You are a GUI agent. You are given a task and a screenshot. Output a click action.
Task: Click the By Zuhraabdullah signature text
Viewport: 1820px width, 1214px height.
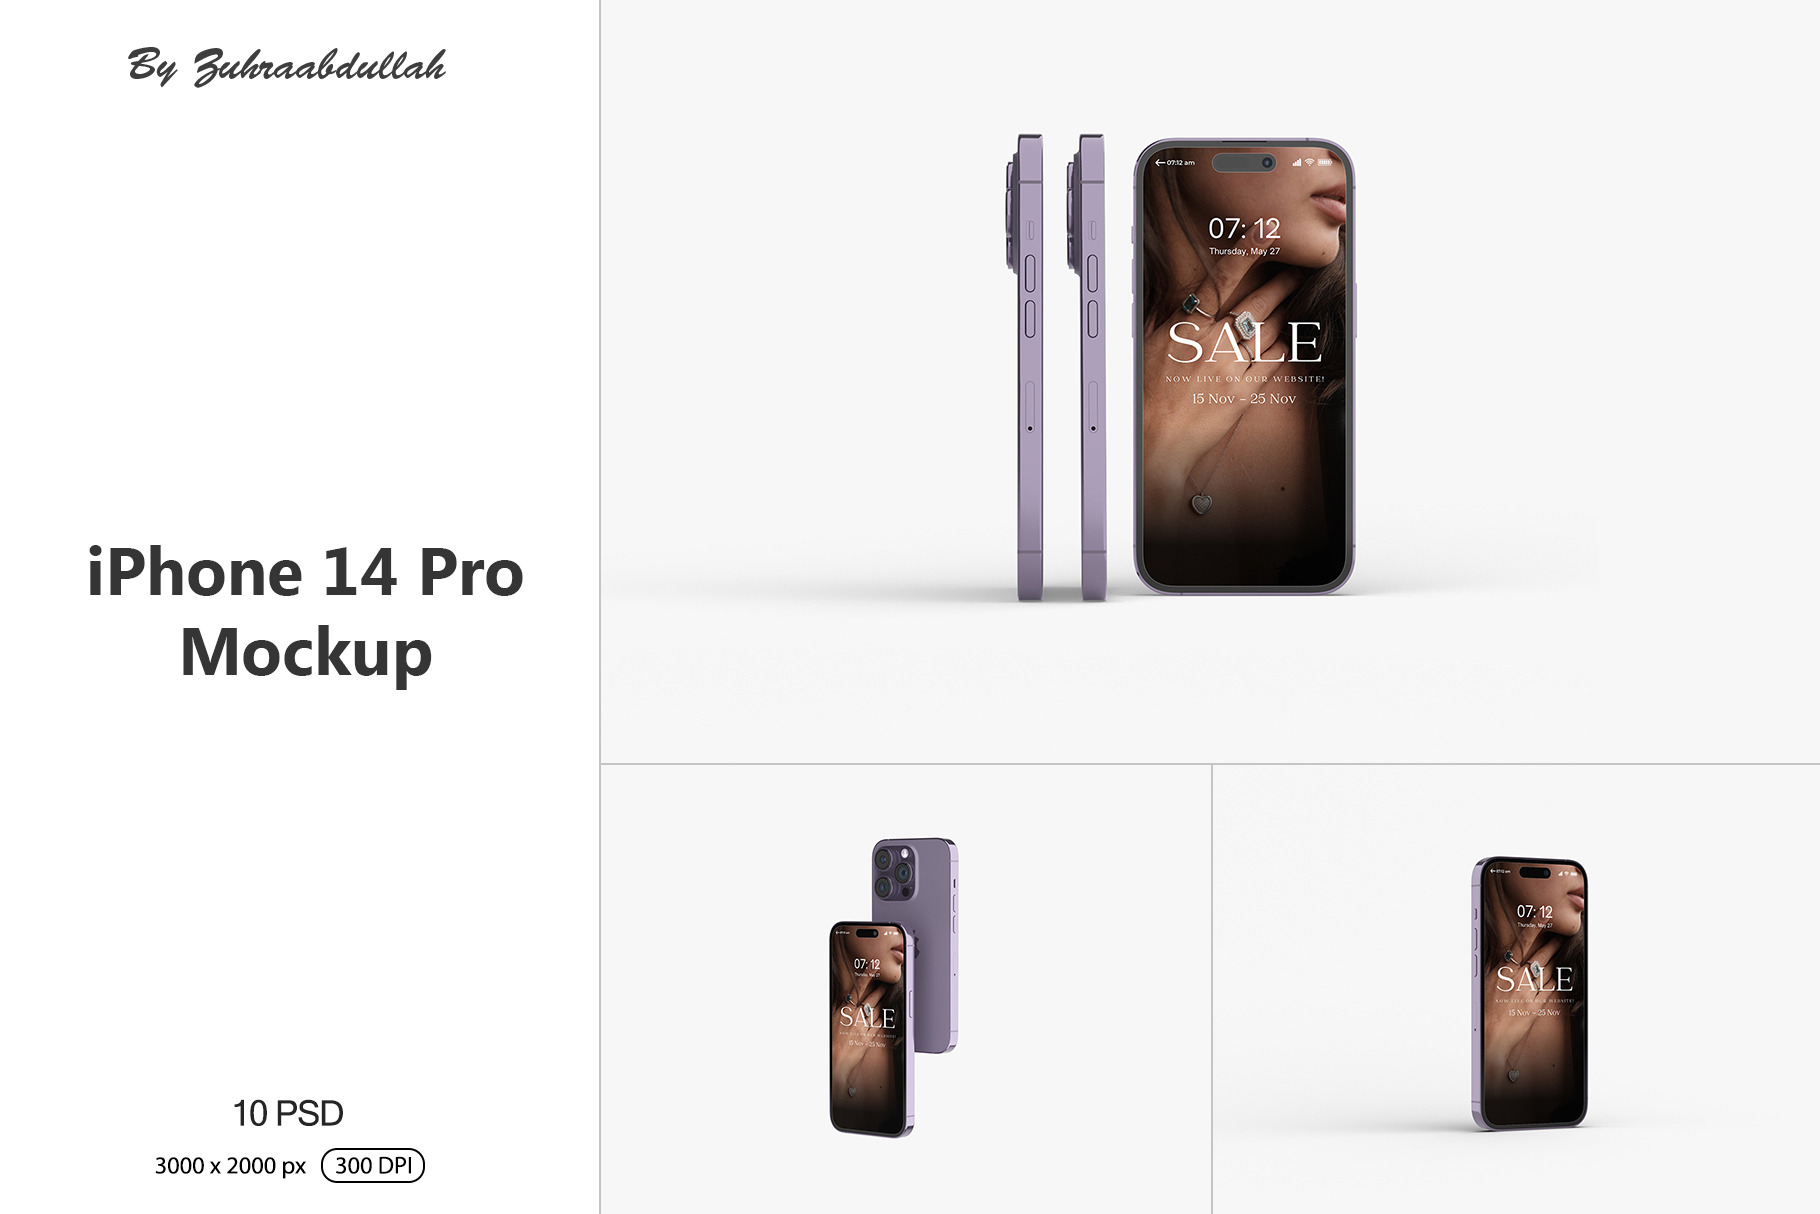pyautogui.click(x=287, y=66)
